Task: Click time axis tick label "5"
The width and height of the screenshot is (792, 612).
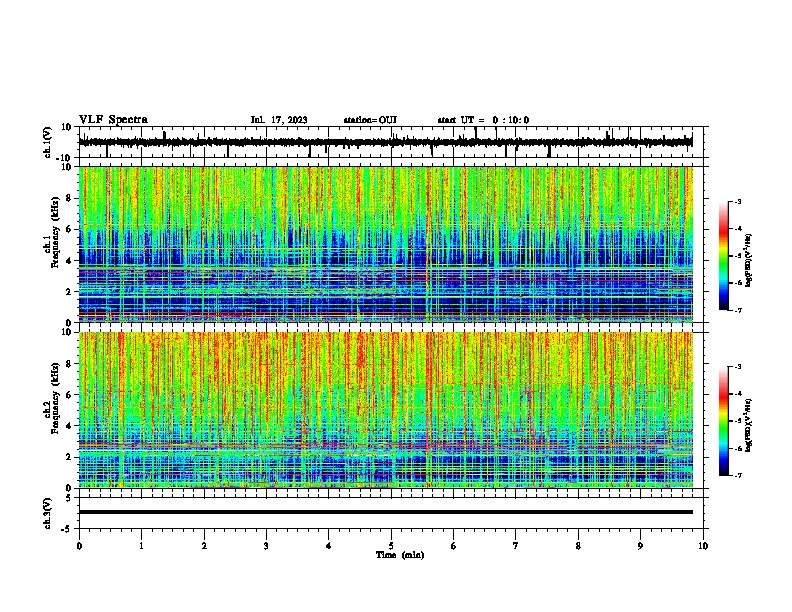Action: click(391, 546)
